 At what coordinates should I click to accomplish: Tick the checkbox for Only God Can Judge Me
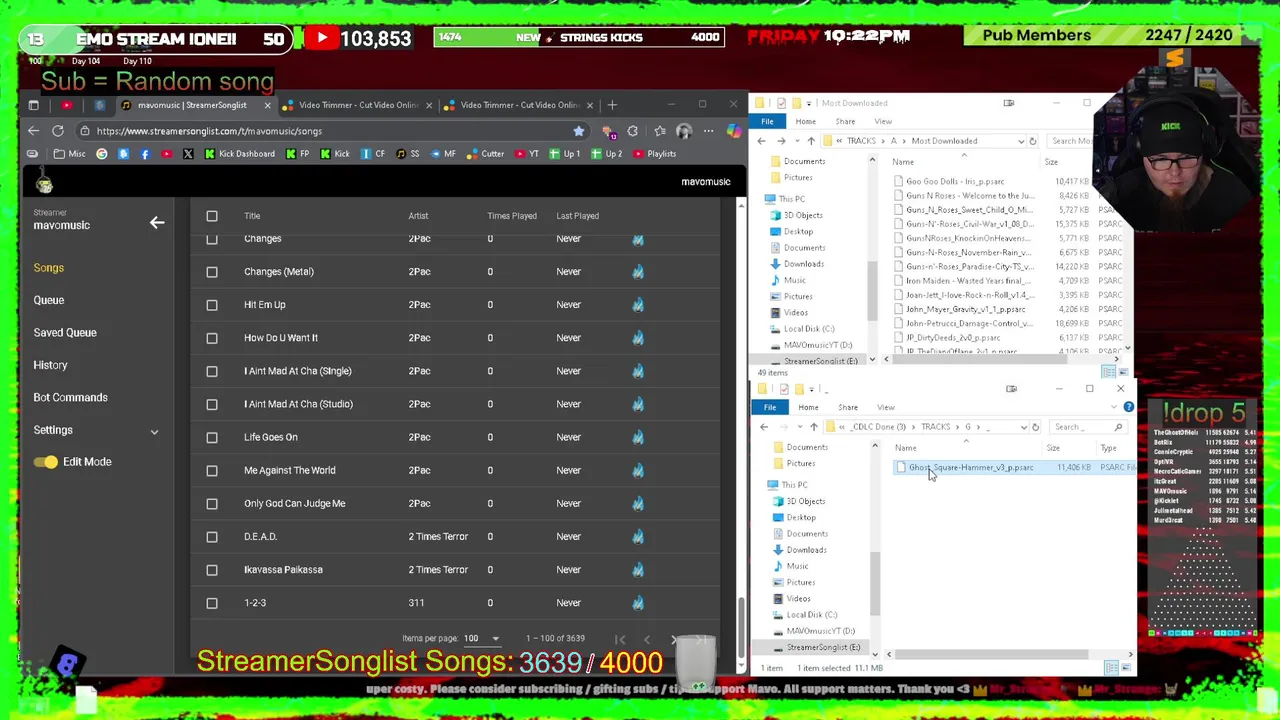[212, 503]
